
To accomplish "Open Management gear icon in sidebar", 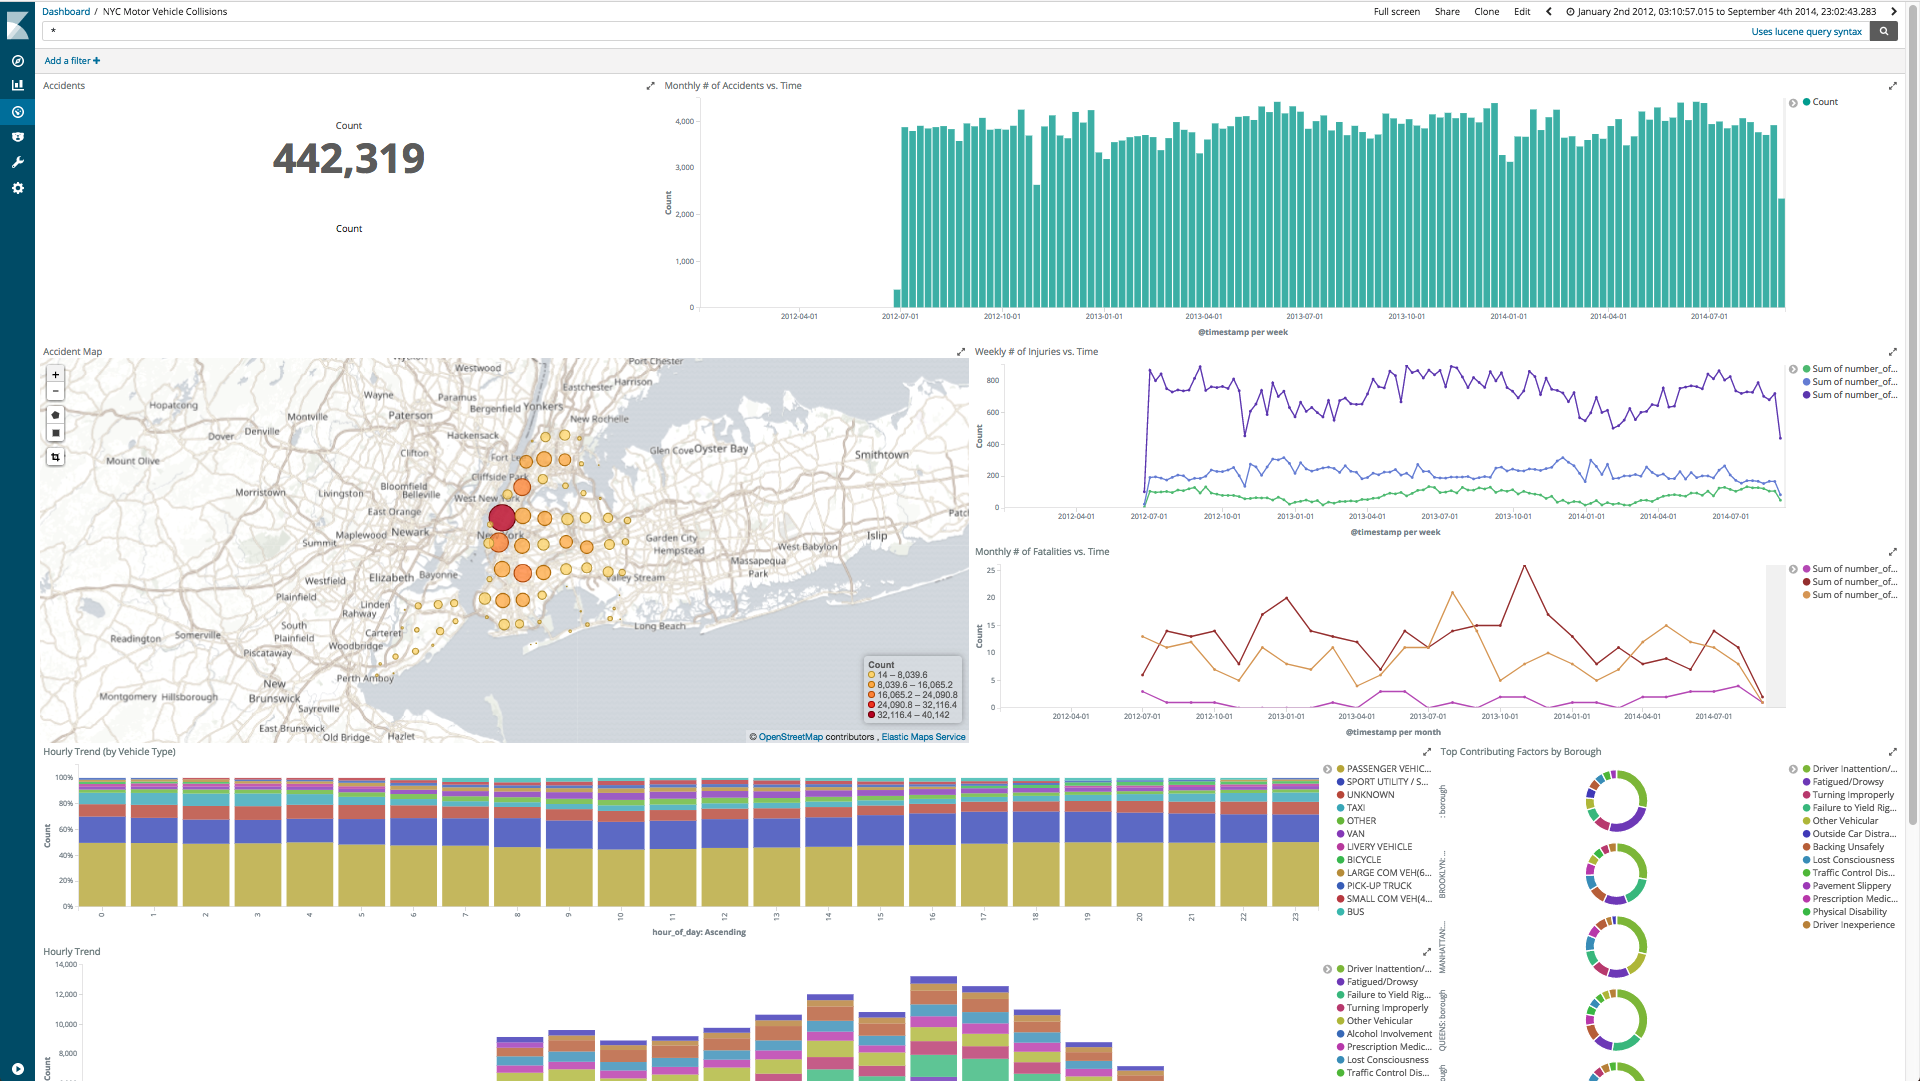I will tap(17, 188).
